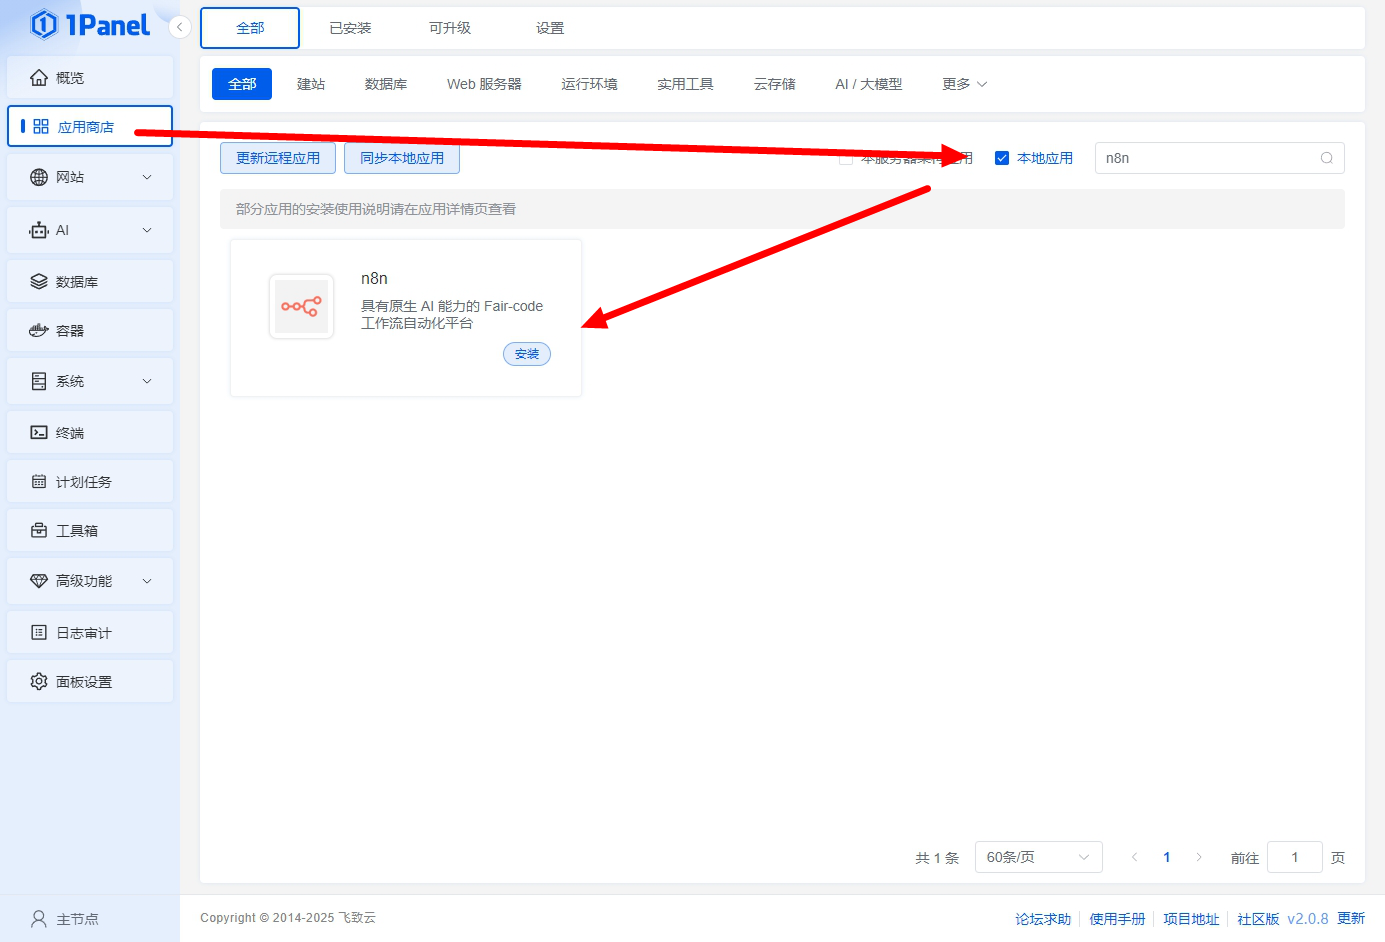
Task: Open the 60条/页 page size dropdown
Action: coord(1038,857)
